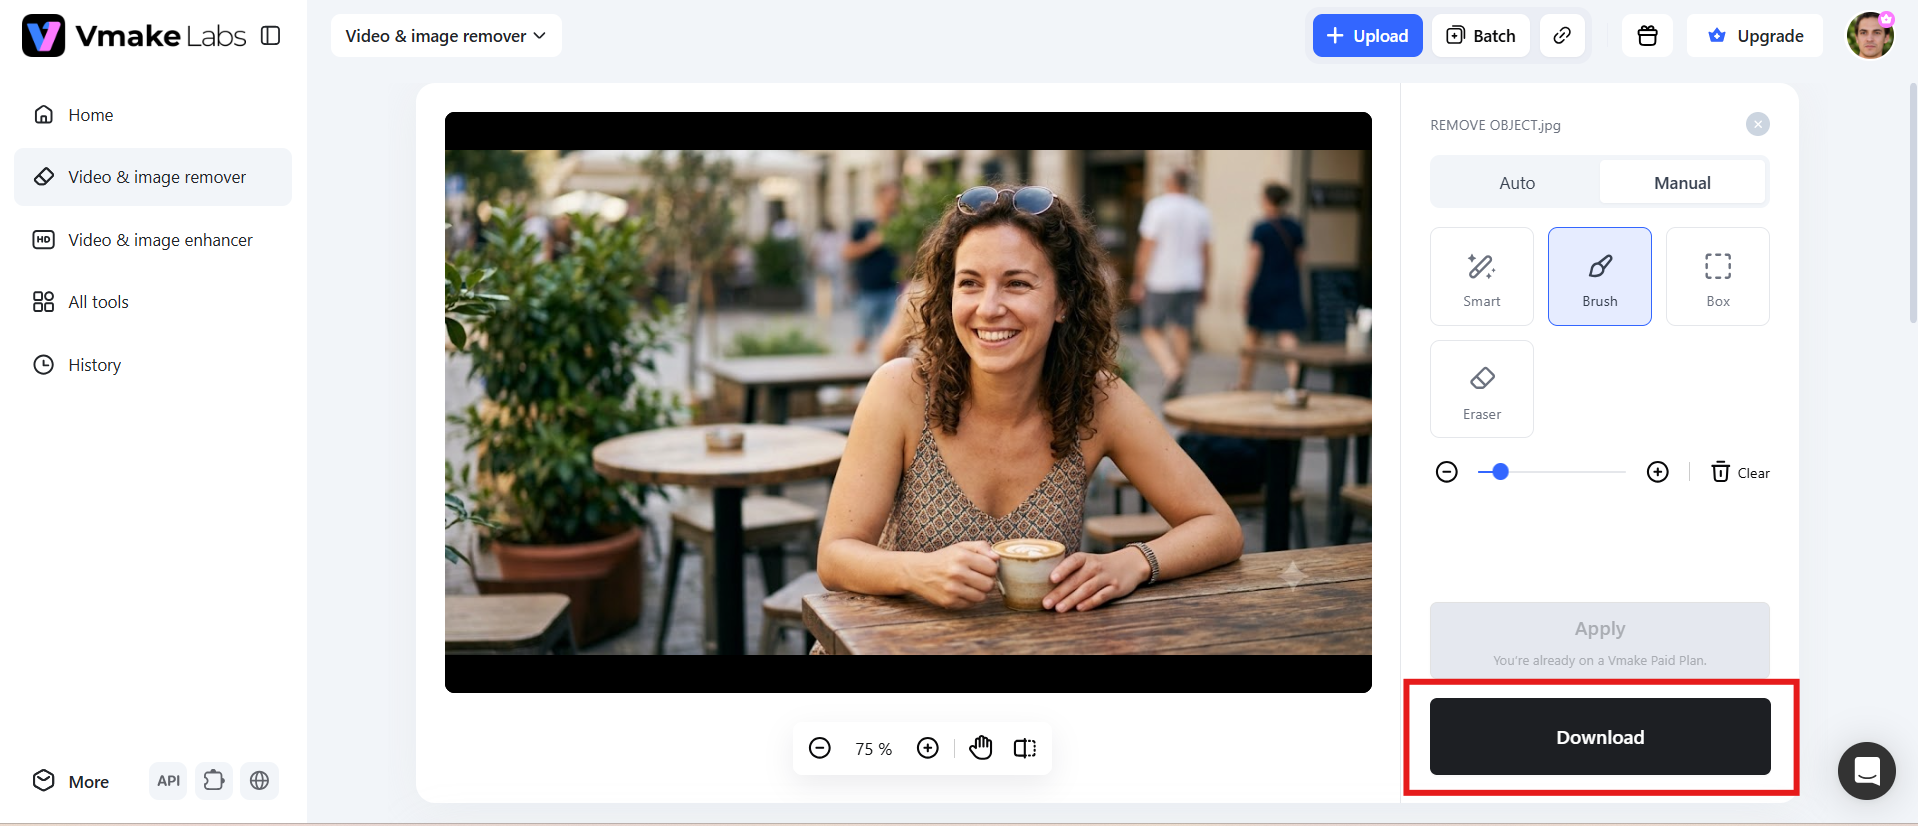Select Video & image remover in sidebar
1918x826 pixels.
[x=153, y=177]
